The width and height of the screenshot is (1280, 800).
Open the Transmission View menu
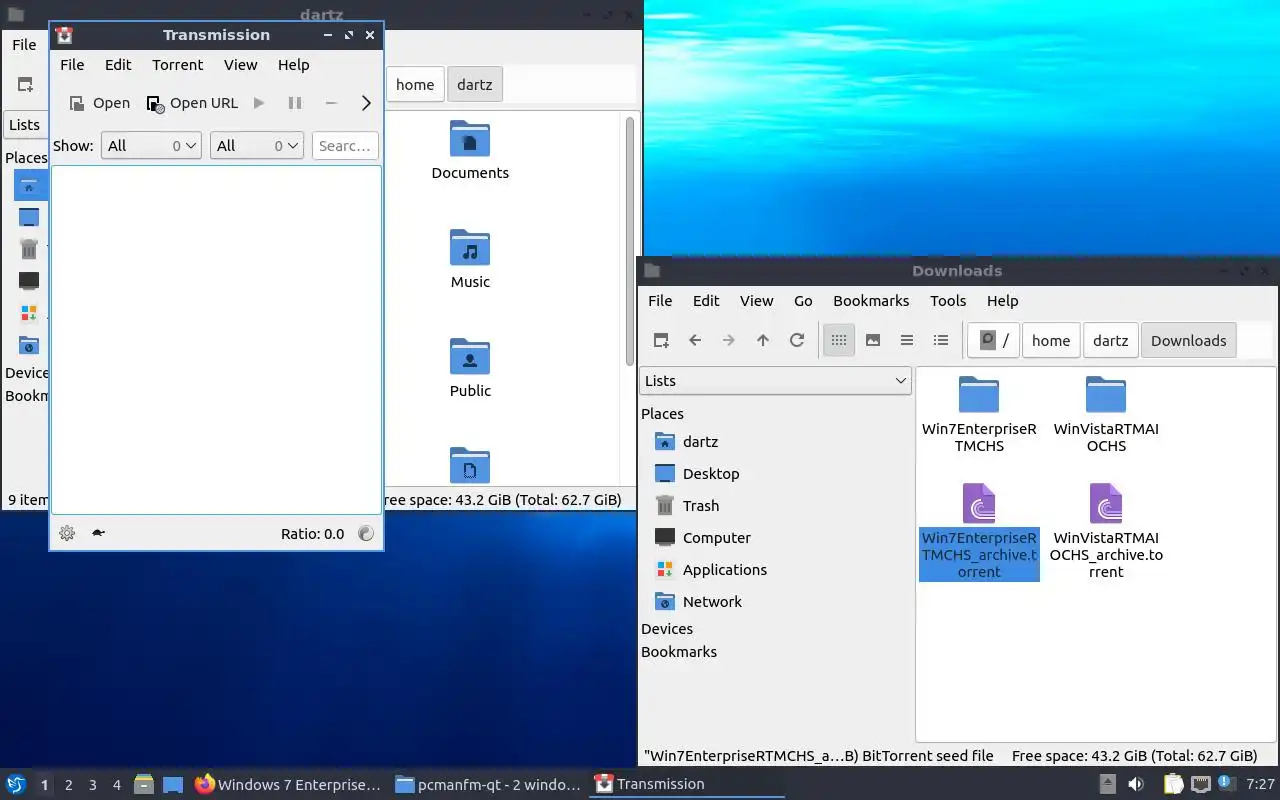coord(240,65)
